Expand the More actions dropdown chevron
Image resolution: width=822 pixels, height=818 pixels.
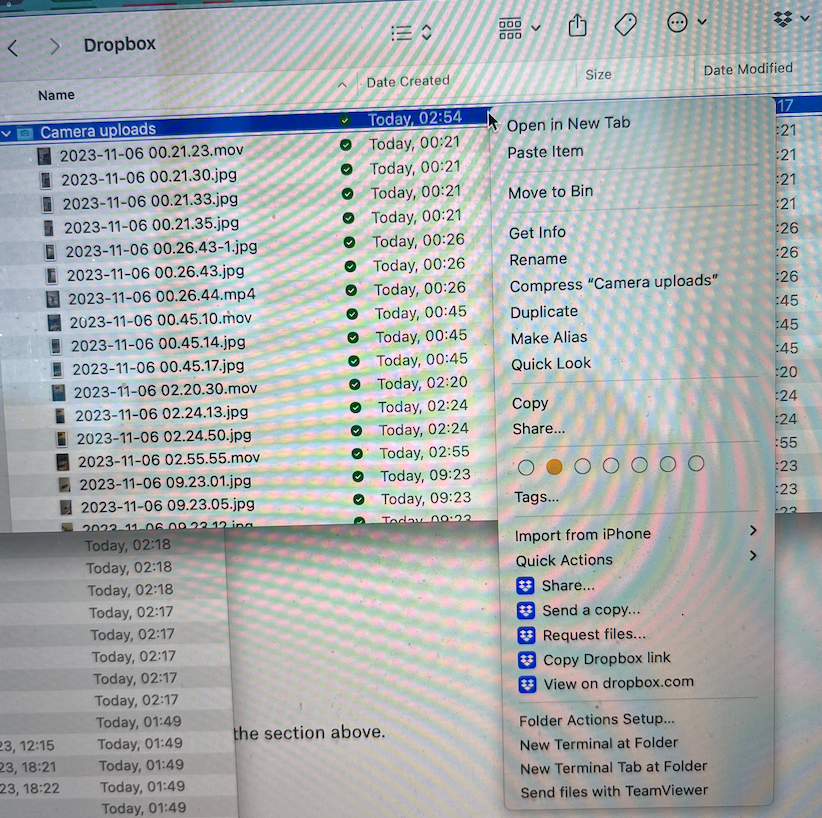coord(702,21)
